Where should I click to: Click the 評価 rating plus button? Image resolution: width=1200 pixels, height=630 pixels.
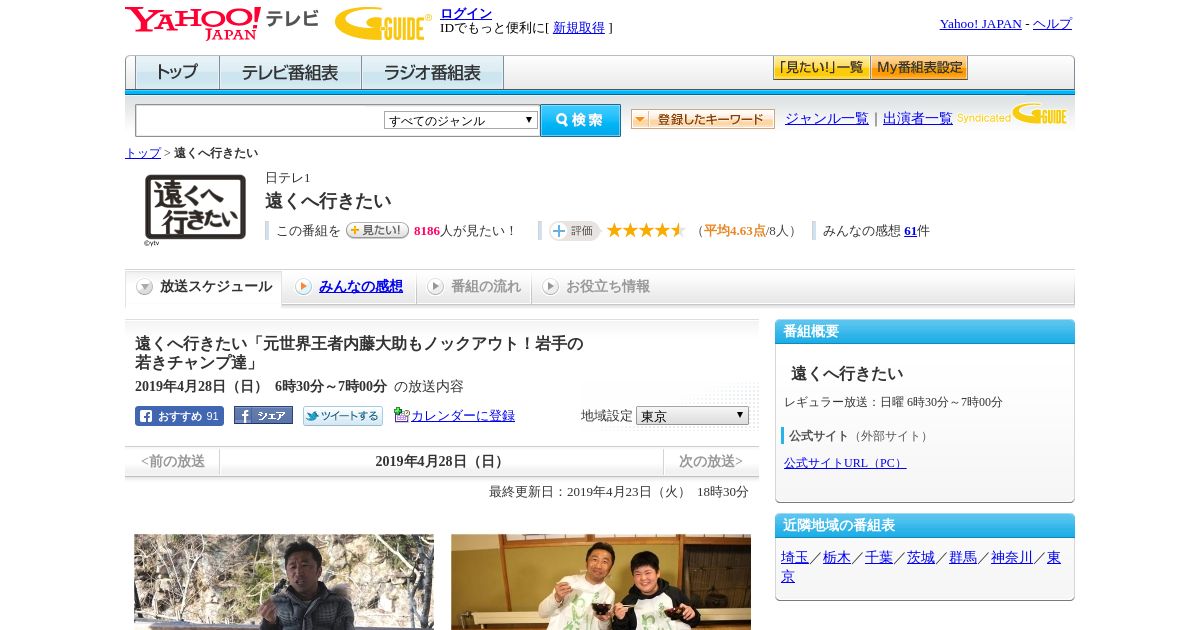pyautogui.click(x=574, y=231)
